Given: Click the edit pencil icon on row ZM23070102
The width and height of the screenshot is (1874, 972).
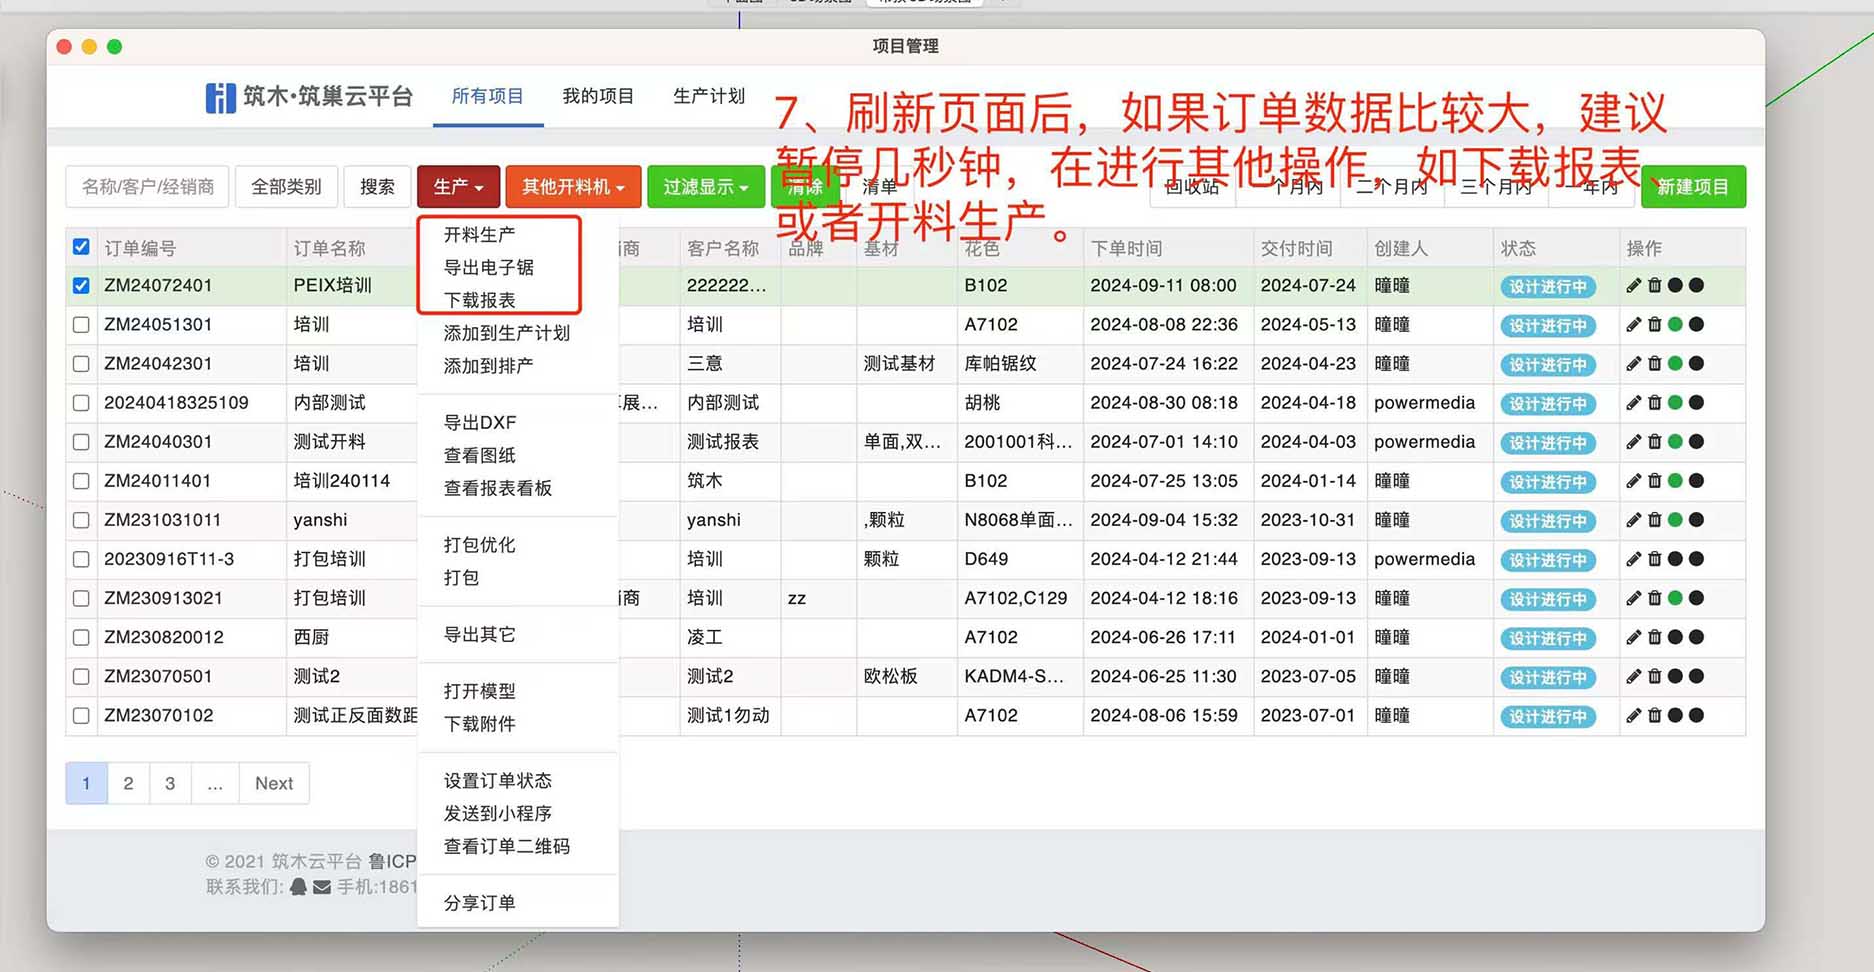Looking at the screenshot, I should tap(1633, 715).
